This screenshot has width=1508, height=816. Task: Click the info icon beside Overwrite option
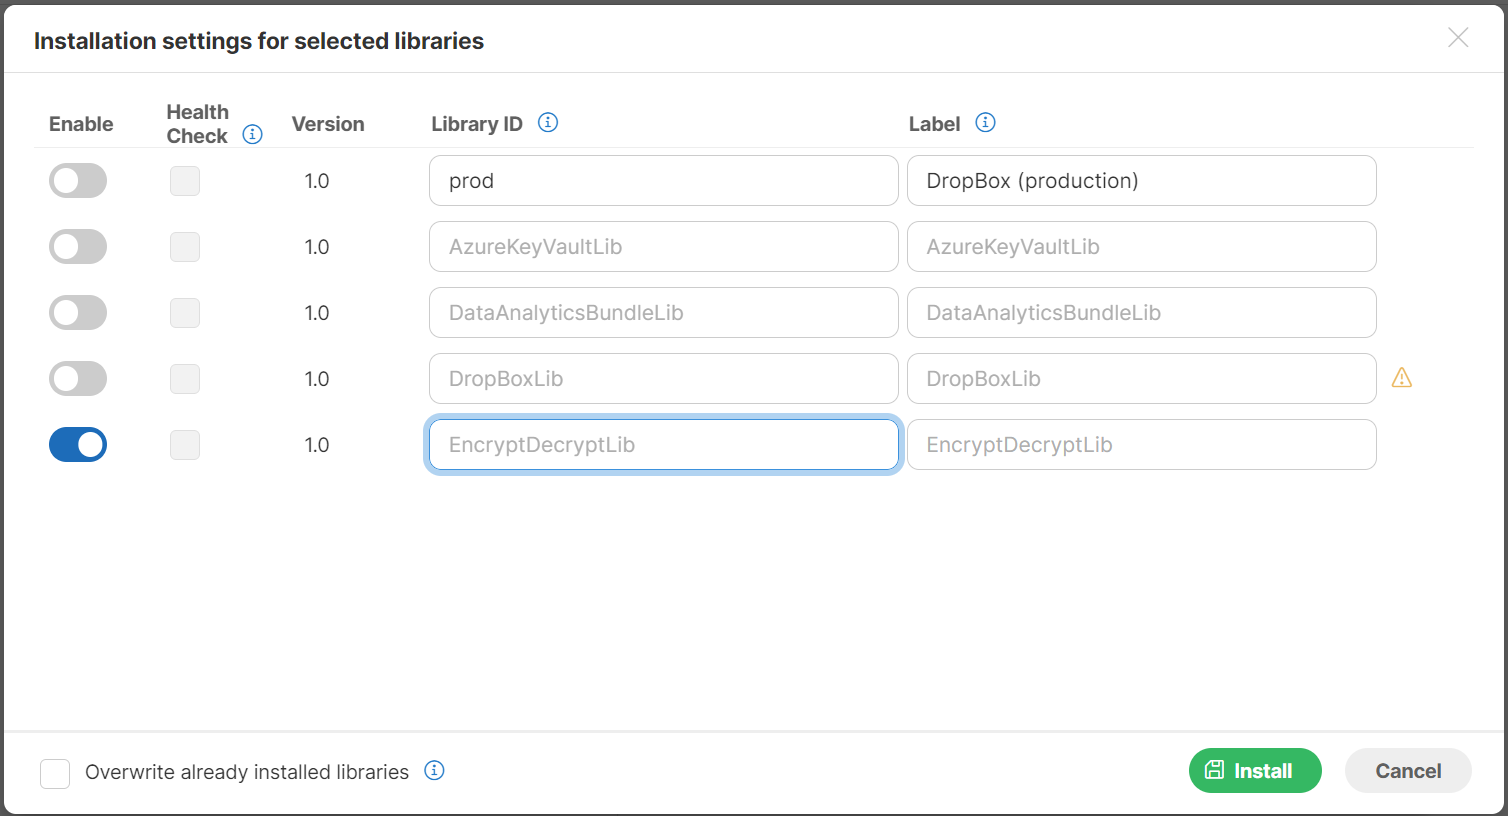[x=434, y=771]
